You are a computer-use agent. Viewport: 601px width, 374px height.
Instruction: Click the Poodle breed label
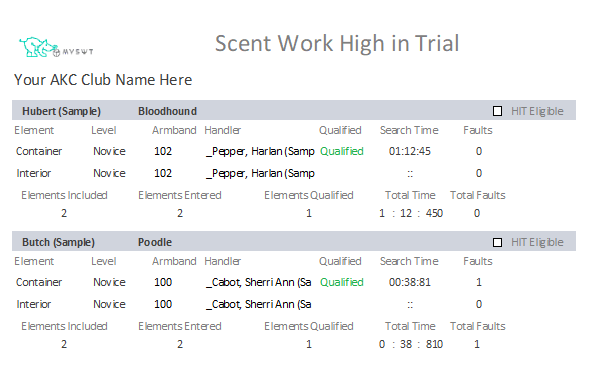(x=155, y=242)
